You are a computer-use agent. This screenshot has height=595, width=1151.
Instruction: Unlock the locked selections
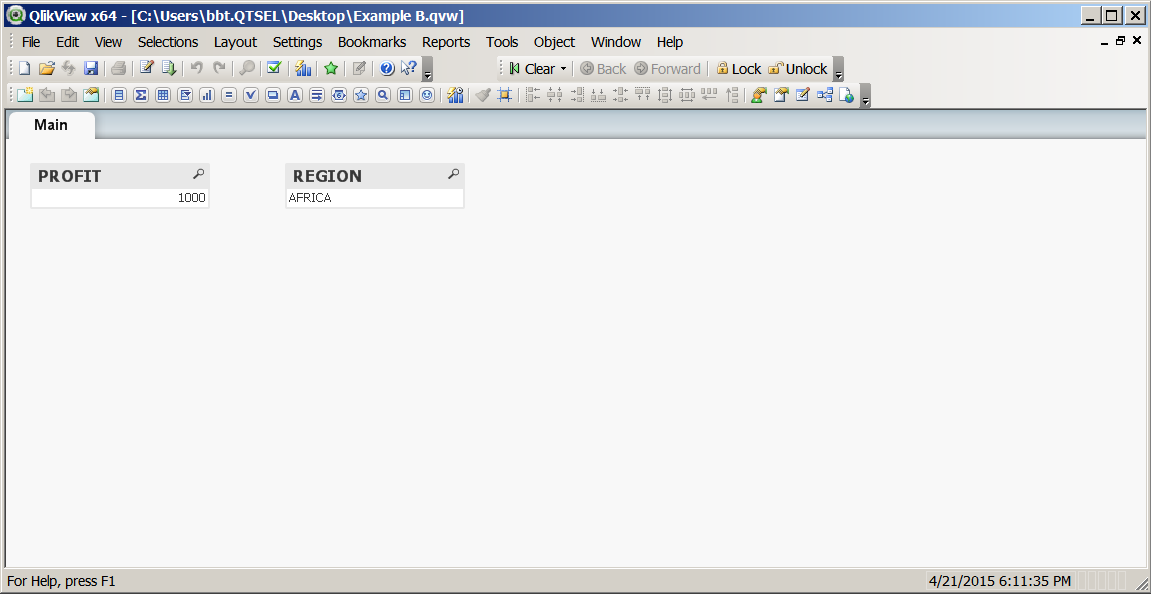coord(798,69)
